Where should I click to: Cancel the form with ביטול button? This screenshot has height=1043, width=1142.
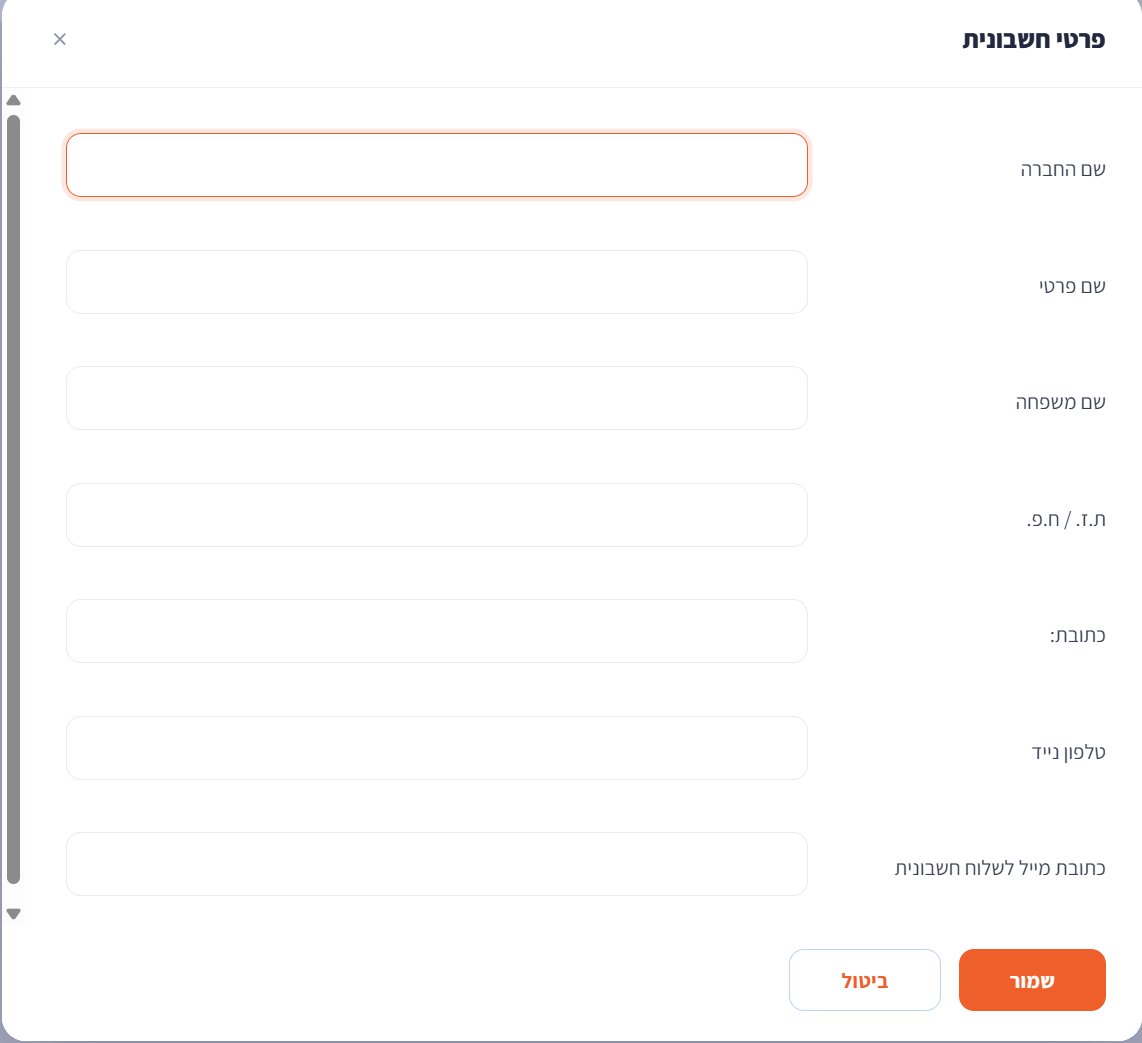coord(865,980)
